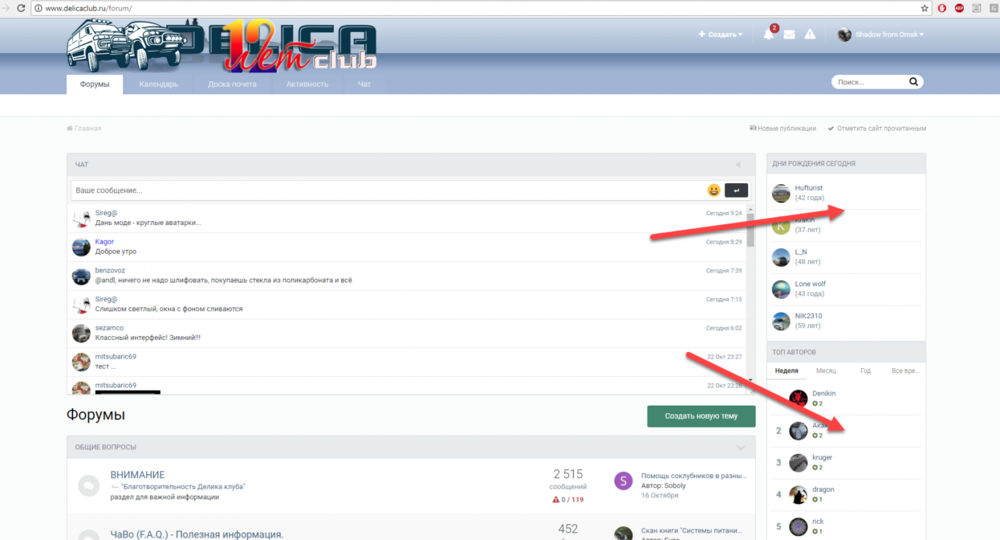Open the notifications bell icon
The image size is (1000, 540).
(769, 35)
